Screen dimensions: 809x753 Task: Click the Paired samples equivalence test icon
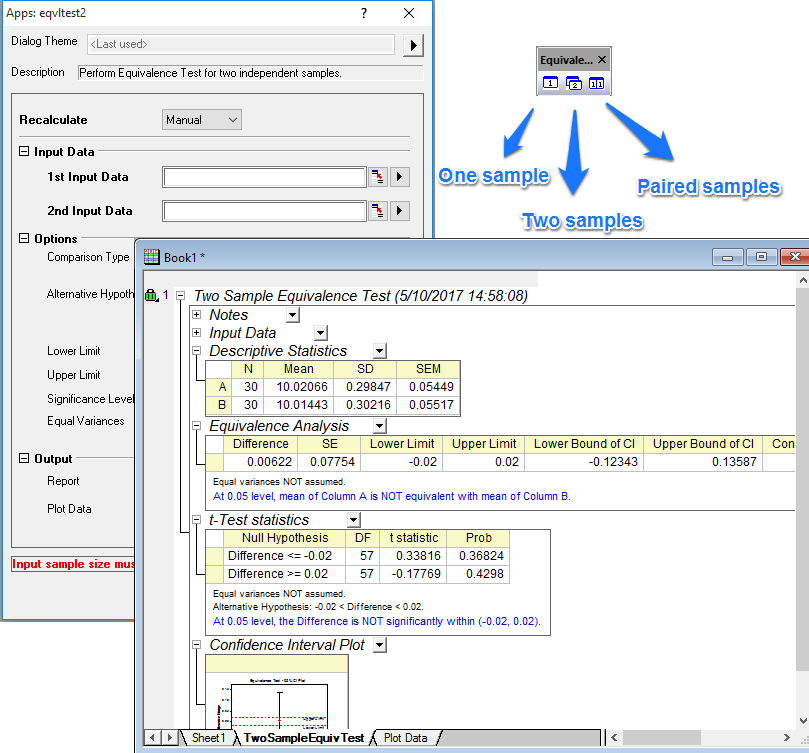(596, 84)
